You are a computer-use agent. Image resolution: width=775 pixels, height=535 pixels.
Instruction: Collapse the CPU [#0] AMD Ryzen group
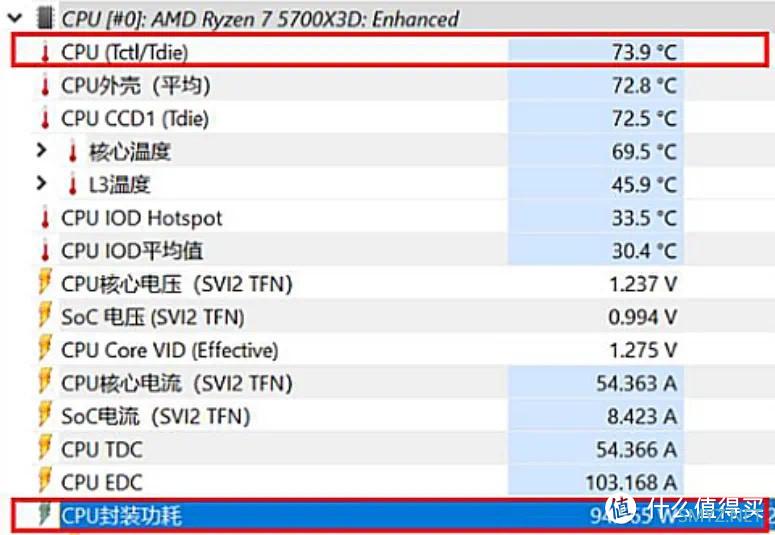click(15, 18)
